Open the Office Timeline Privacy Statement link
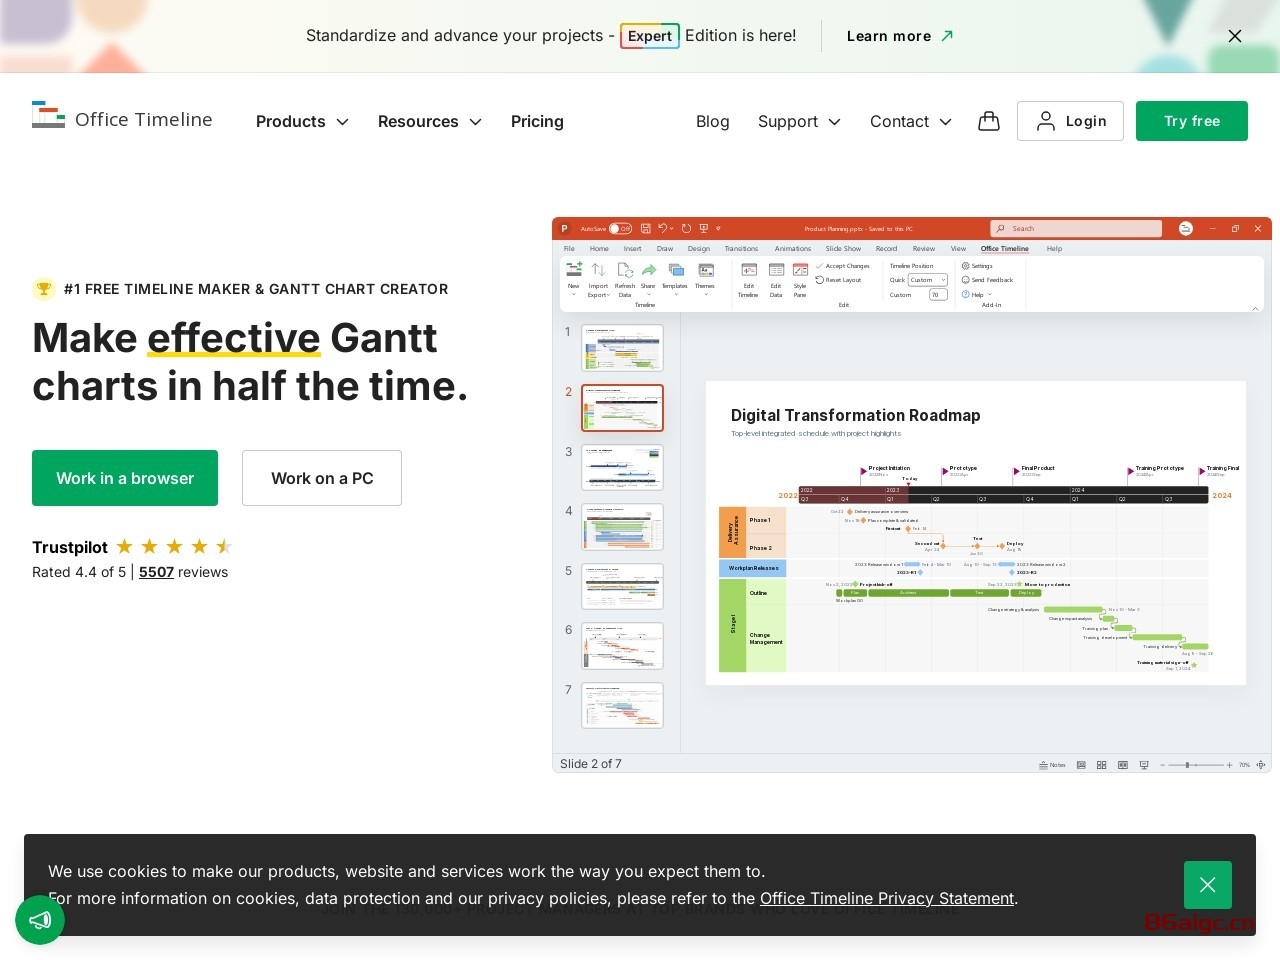This screenshot has height=960, width=1280. click(887, 898)
